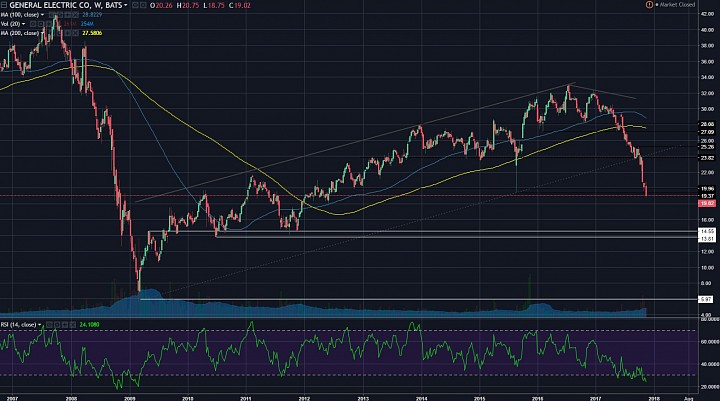Image resolution: width=720 pixels, height=401 pixels.
Task: Click the MA (100, close) legend label
Action: tap(20, 15)
